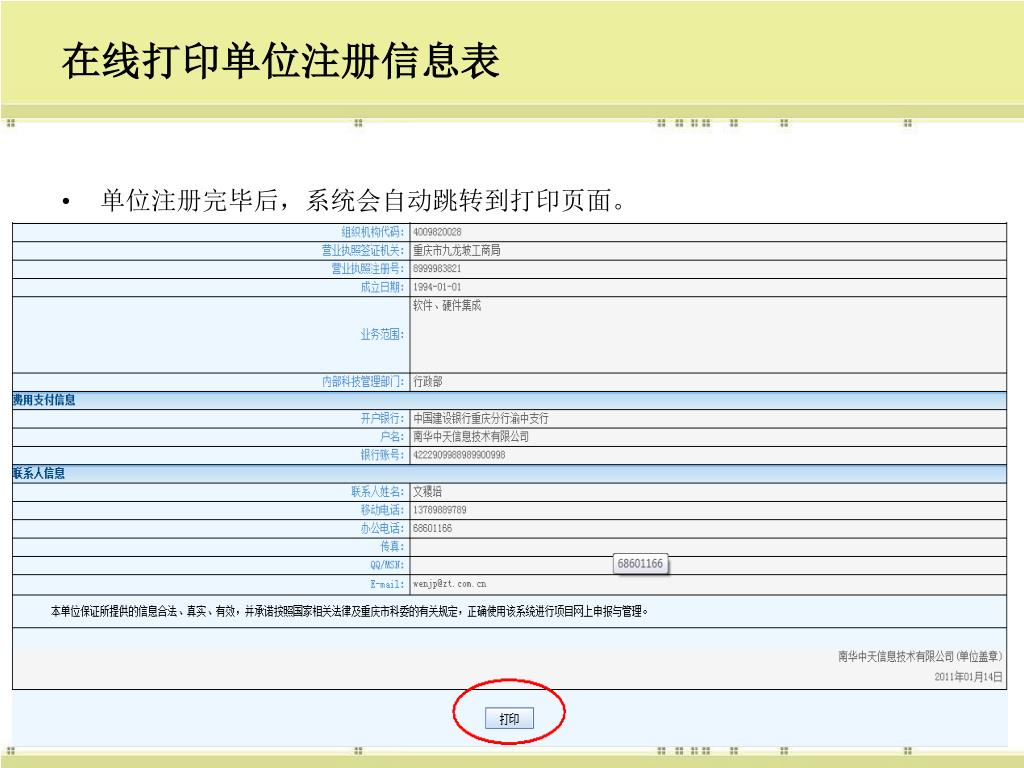1024x768 pixels.
Task: Click the declaration text starting with 本单位保证
Action: [350, 611]
